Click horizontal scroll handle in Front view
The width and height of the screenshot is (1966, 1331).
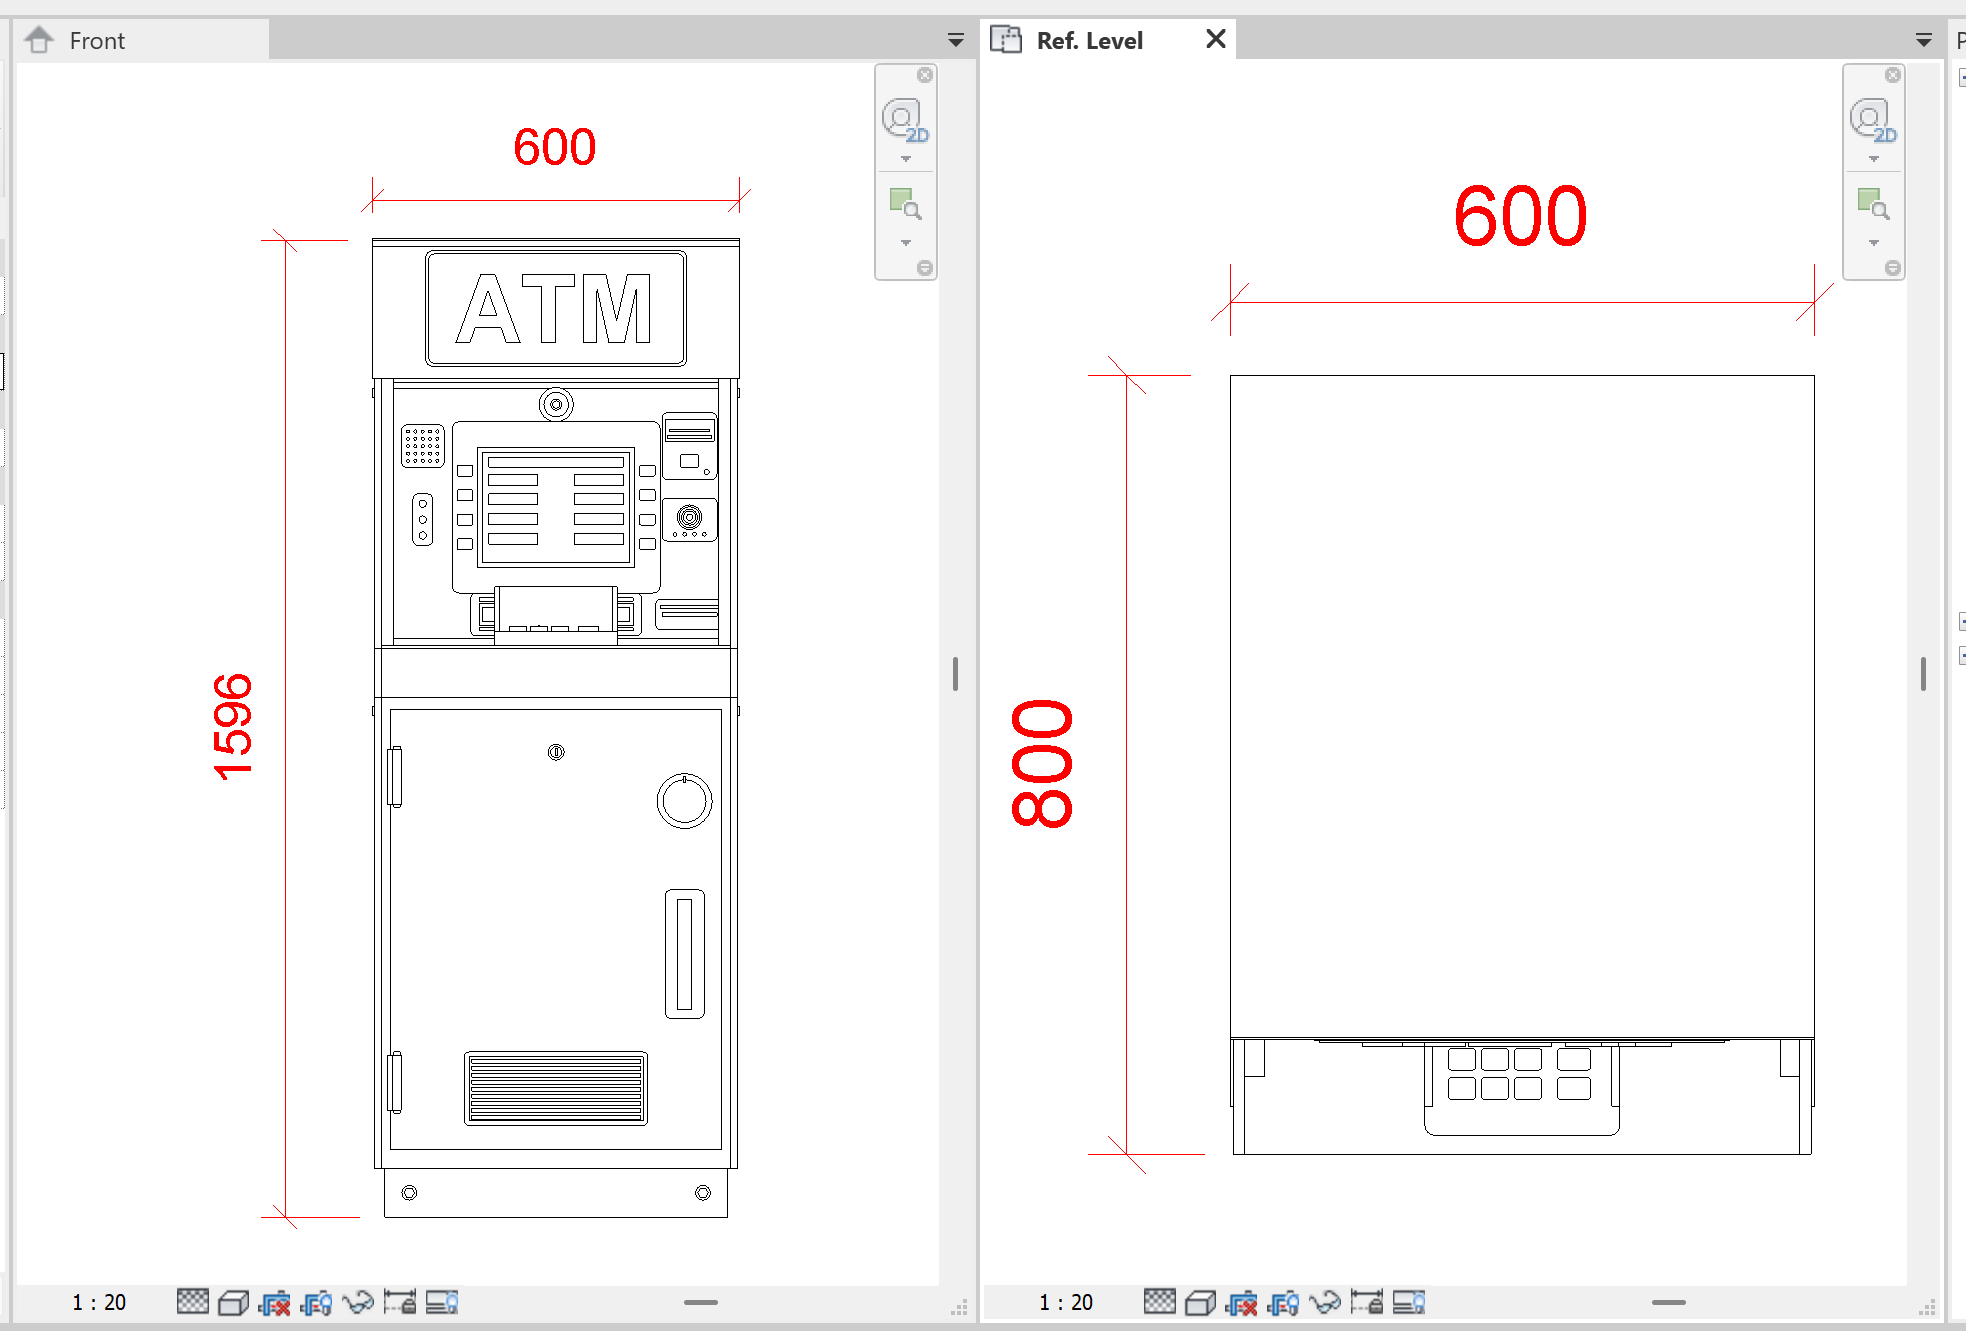click(701, 1302)
